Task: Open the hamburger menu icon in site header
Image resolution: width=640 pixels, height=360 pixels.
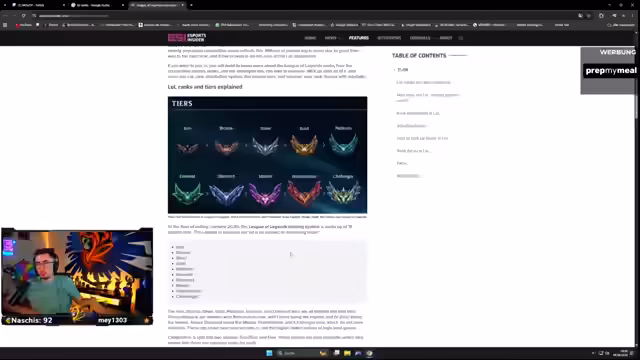Action: [461, 38]
